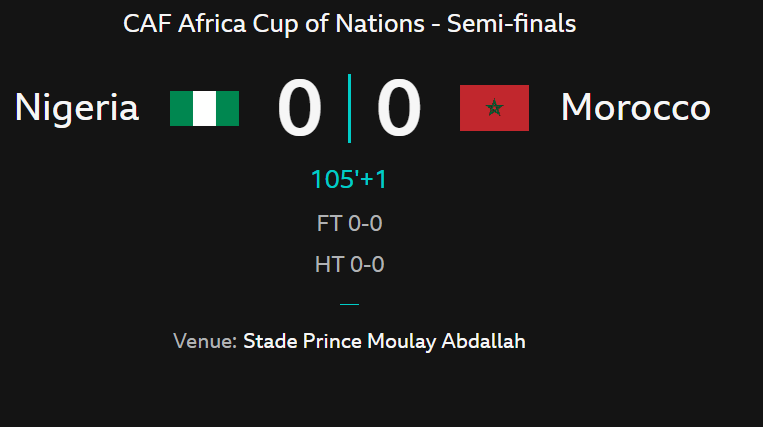763x427 pixels.
Task: Click the left green stripe of Nigeria's flag
Action: (181, 108)
